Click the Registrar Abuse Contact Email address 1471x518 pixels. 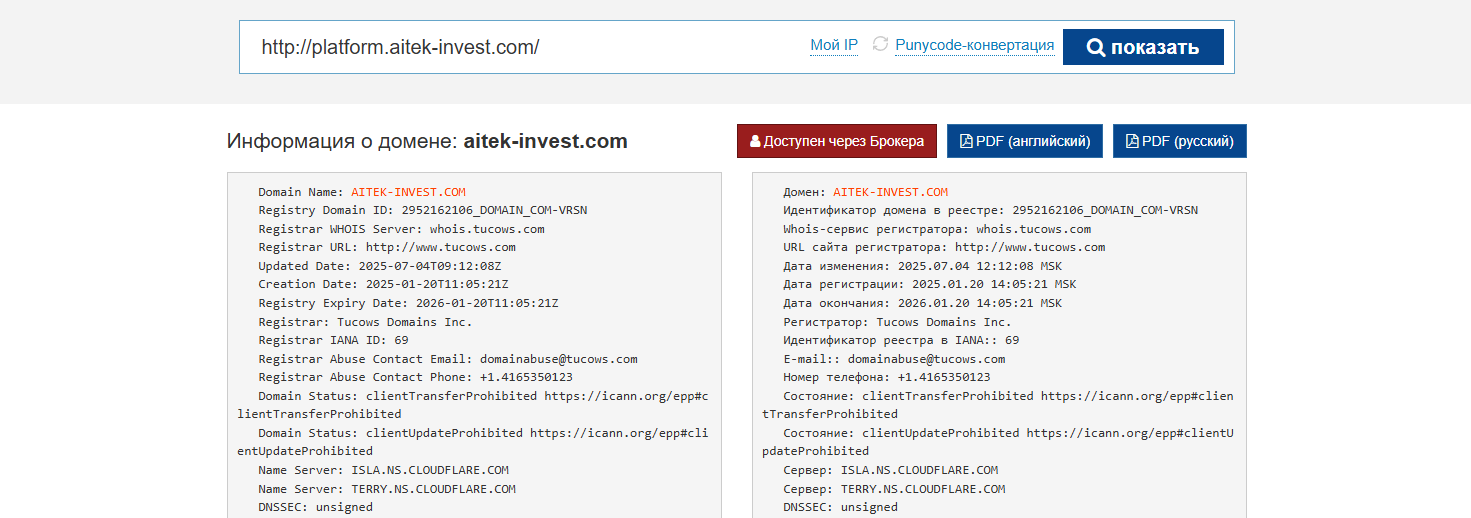pyautogui.click(x=558, y=359)
